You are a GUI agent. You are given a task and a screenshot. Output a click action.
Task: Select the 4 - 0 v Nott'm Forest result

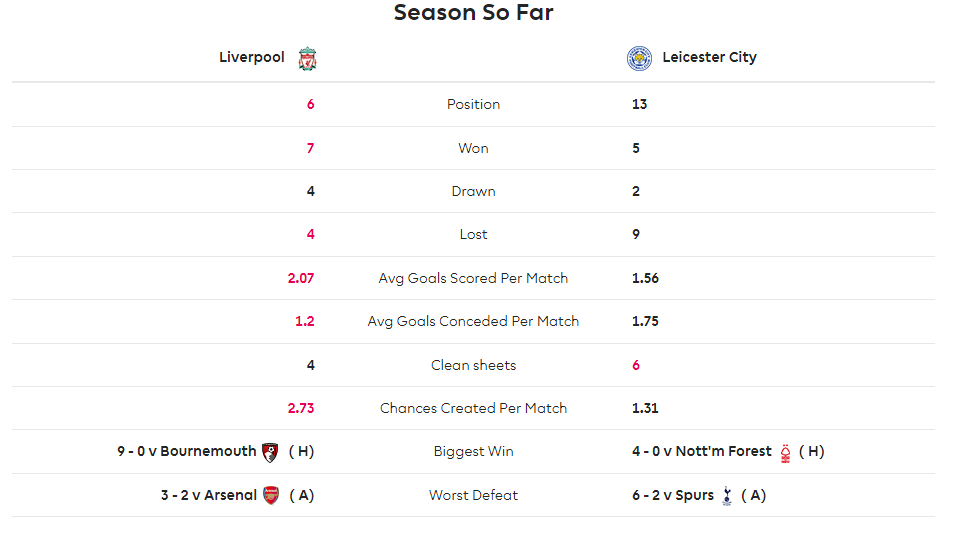701,451
